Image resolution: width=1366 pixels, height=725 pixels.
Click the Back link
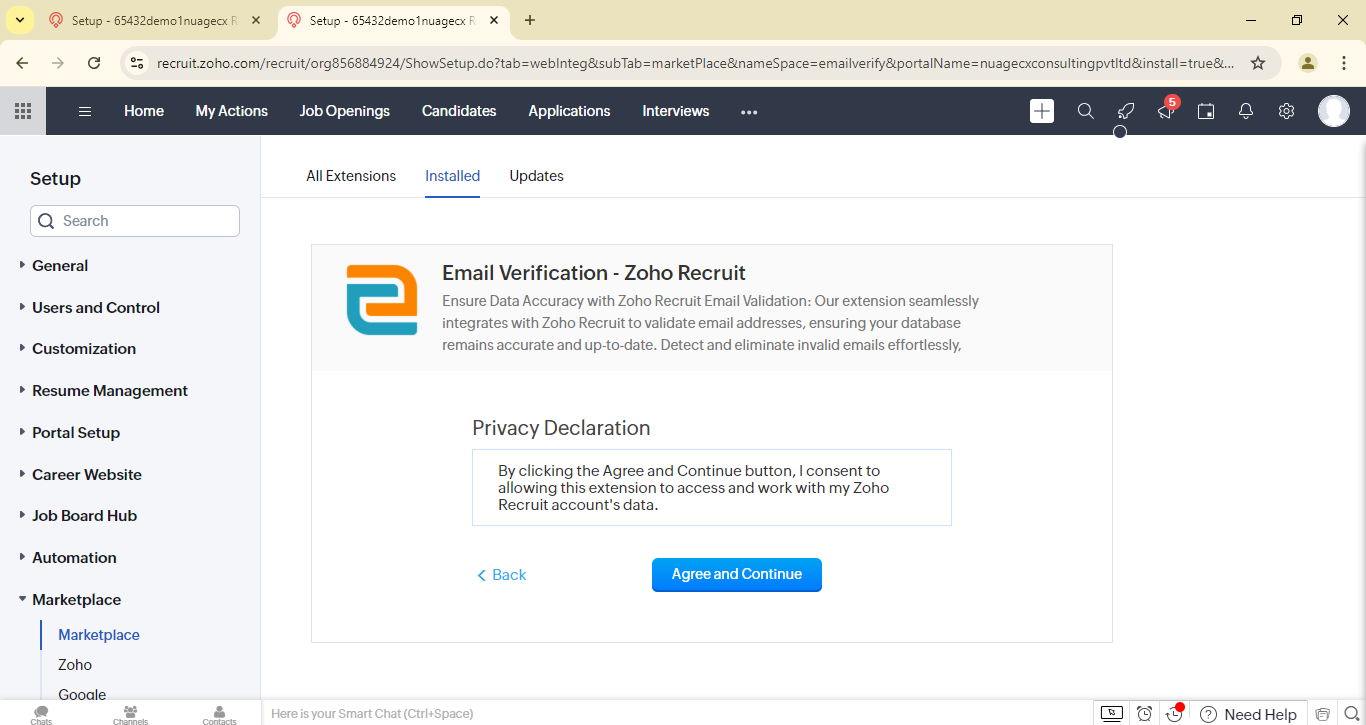coord(501,575)
